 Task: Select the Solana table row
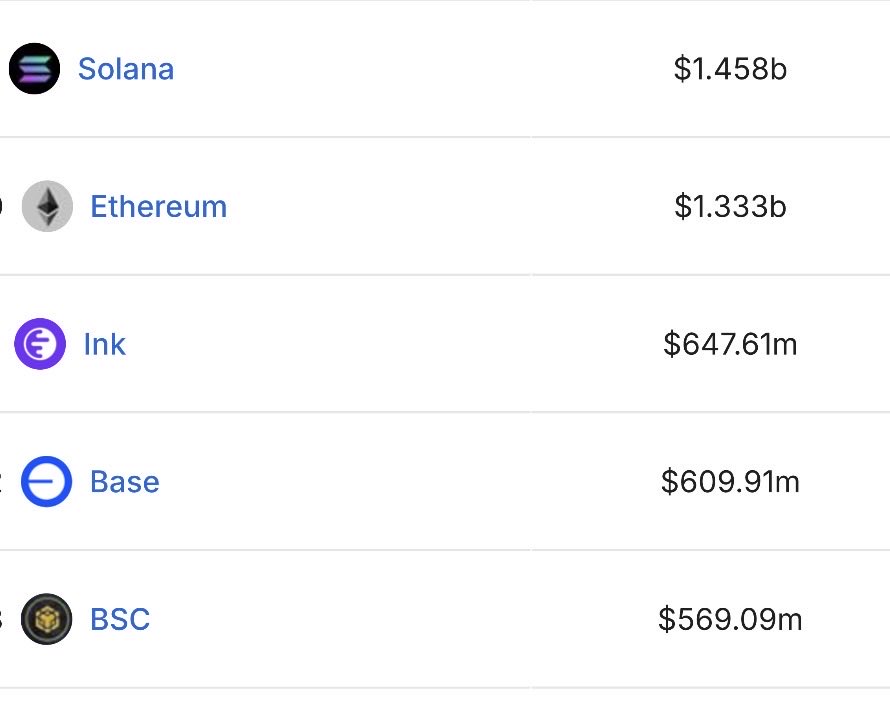click(x=400, y=70)
